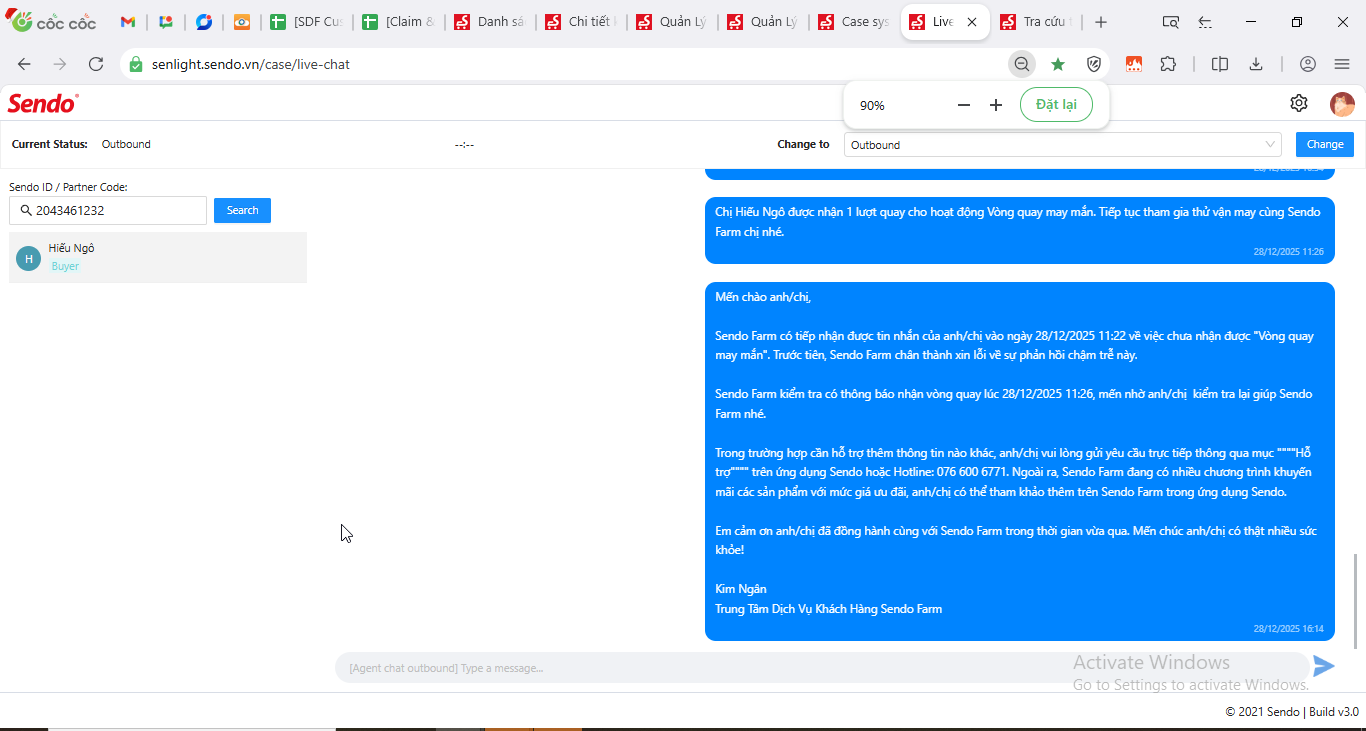Click the 28/12/2025 11:26 timestamp
The image size is (1366, 731).
pos(1288,252)
